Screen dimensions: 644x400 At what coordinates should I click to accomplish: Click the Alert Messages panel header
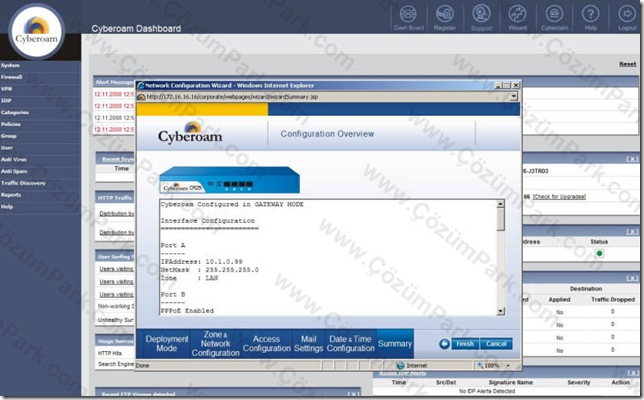(115, 82)
